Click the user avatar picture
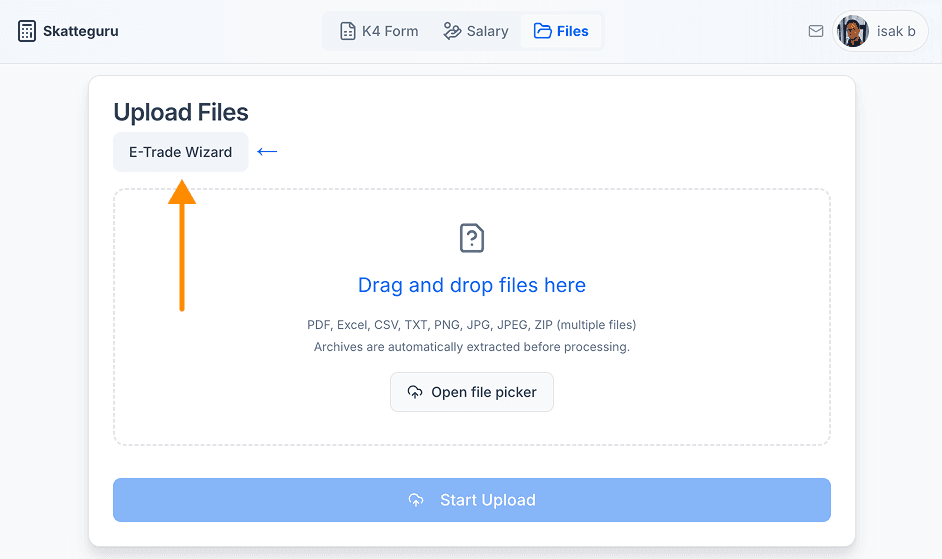The image size is (942, 559). pyautogui.click(x=852, y=31)
